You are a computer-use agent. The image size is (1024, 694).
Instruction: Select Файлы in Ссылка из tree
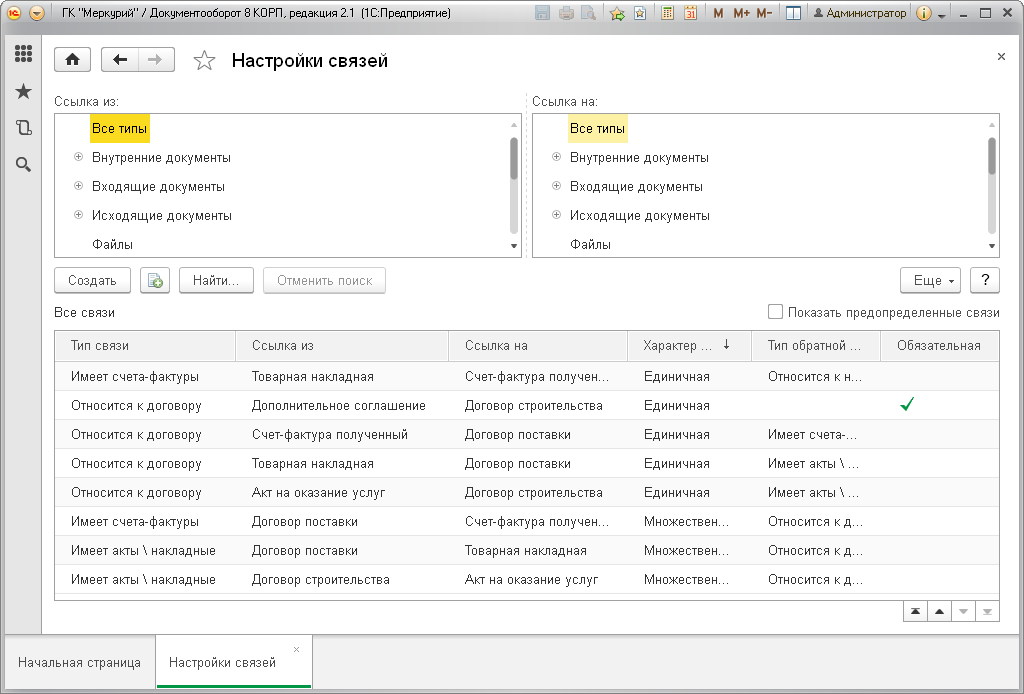pyautogui.click(x=112, y=244)
